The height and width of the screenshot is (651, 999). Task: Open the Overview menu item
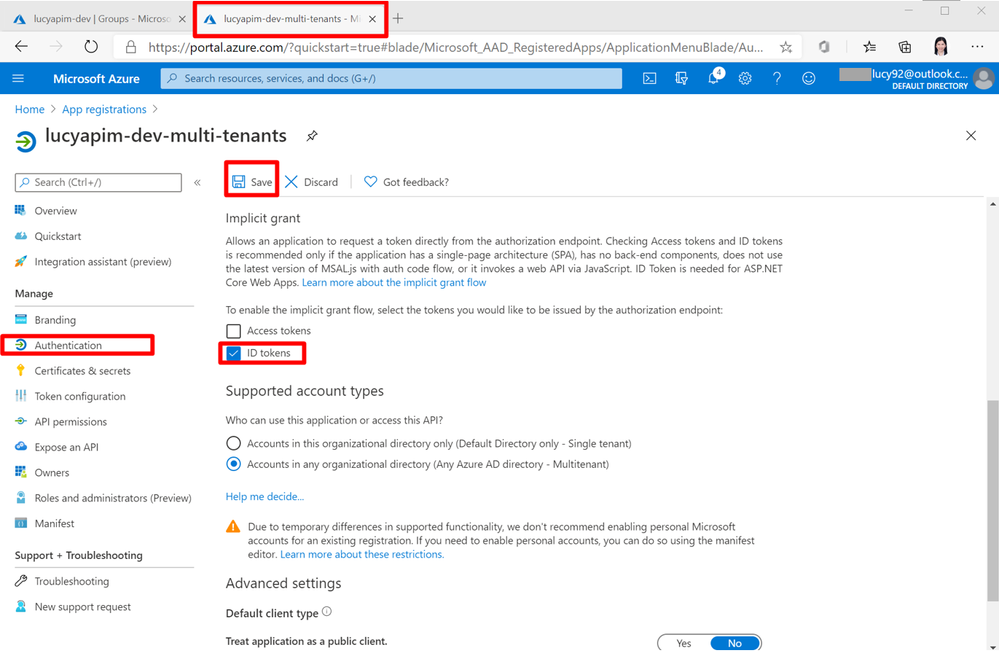point(55,211)
